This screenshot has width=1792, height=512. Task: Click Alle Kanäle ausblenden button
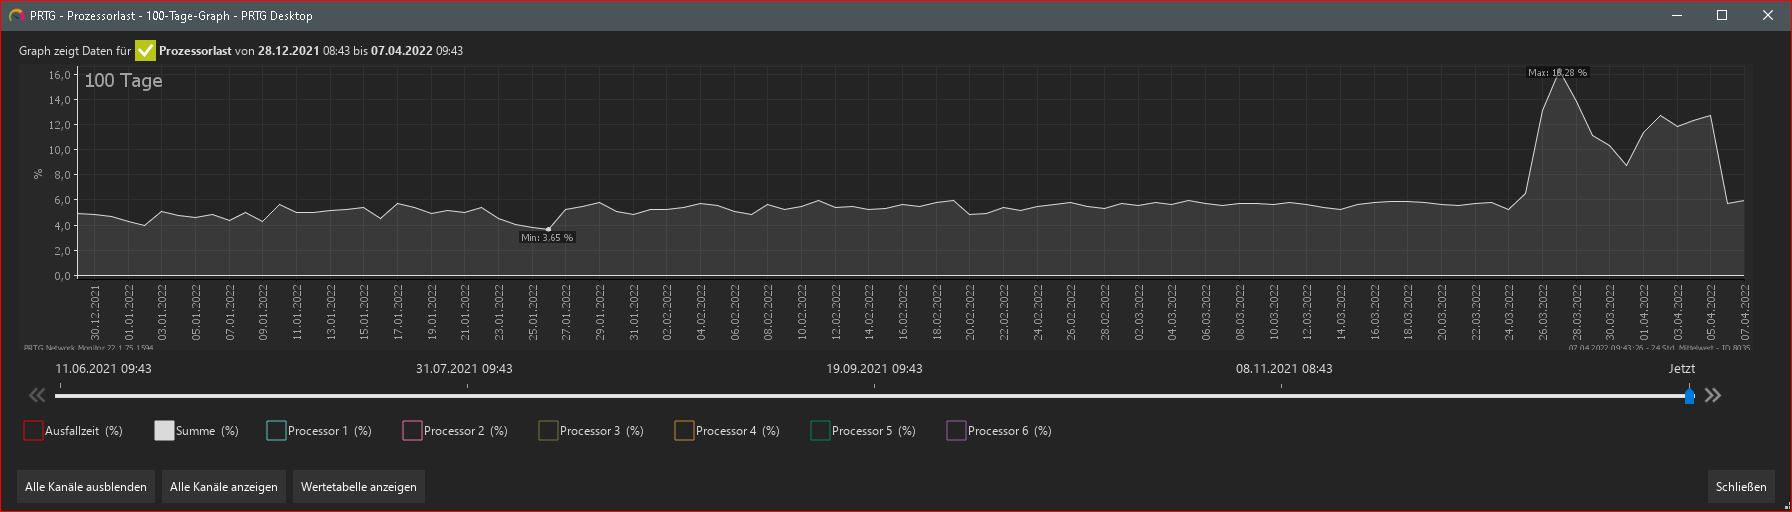(86, 487)
